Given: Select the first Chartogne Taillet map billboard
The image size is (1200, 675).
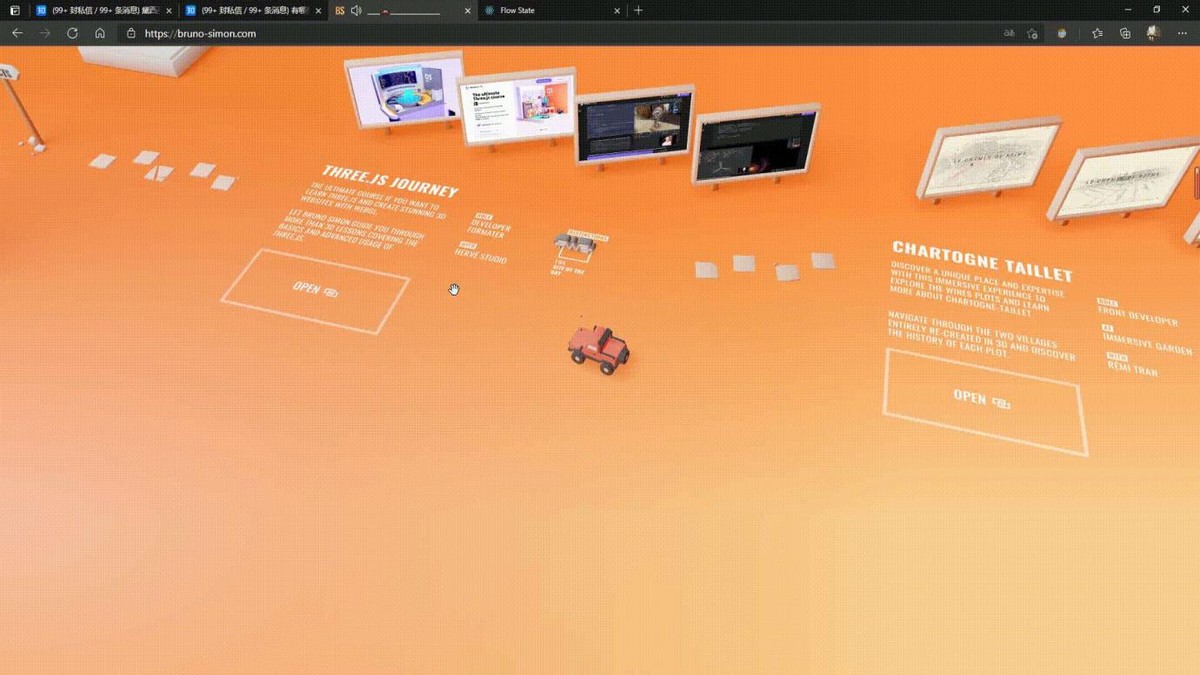Looking at the screenshot, I should (989, 159).
